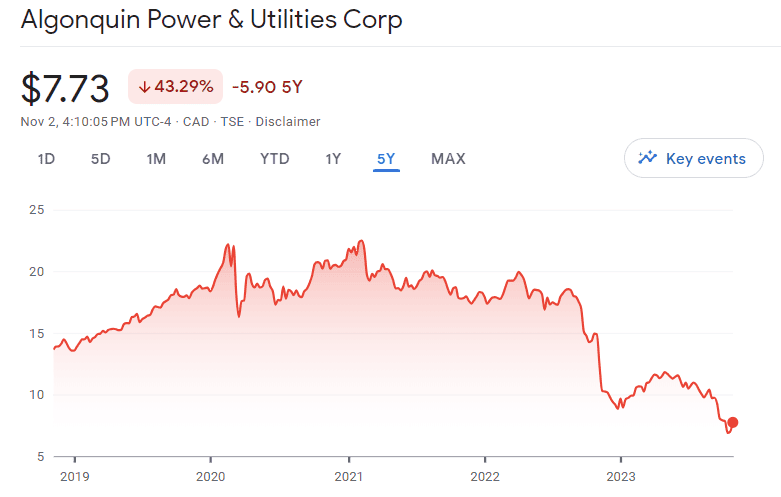Image resolution: width=781 pixels, height=497 pixels.
Task: Click the -5.90 5Y change text
Action: 267,87
